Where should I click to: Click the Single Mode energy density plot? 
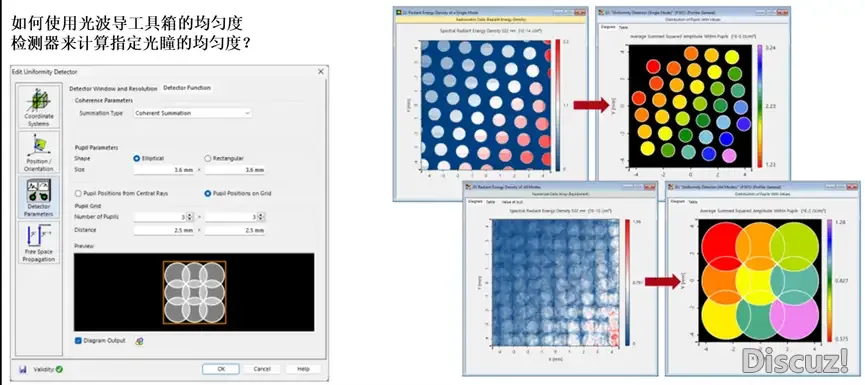pos(485,105)
